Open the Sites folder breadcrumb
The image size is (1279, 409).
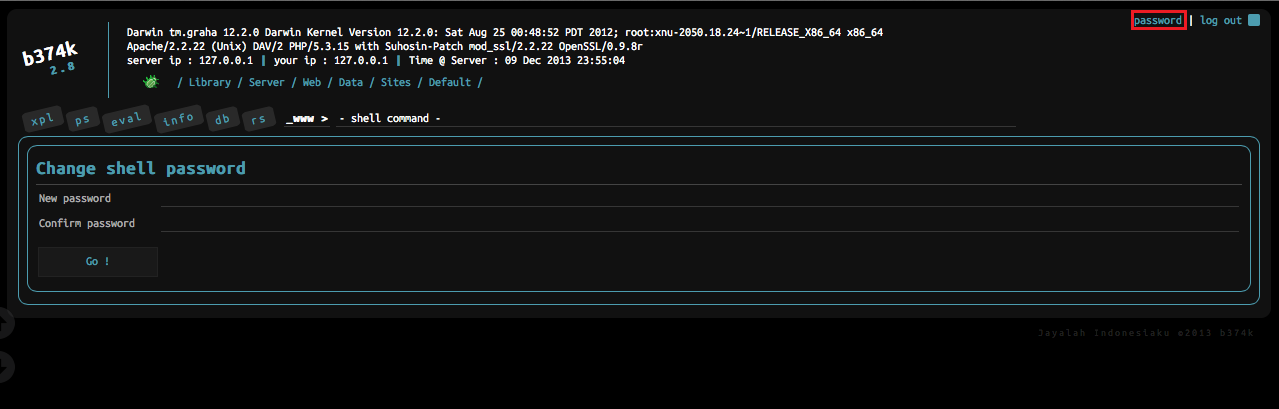pos(395,82)
